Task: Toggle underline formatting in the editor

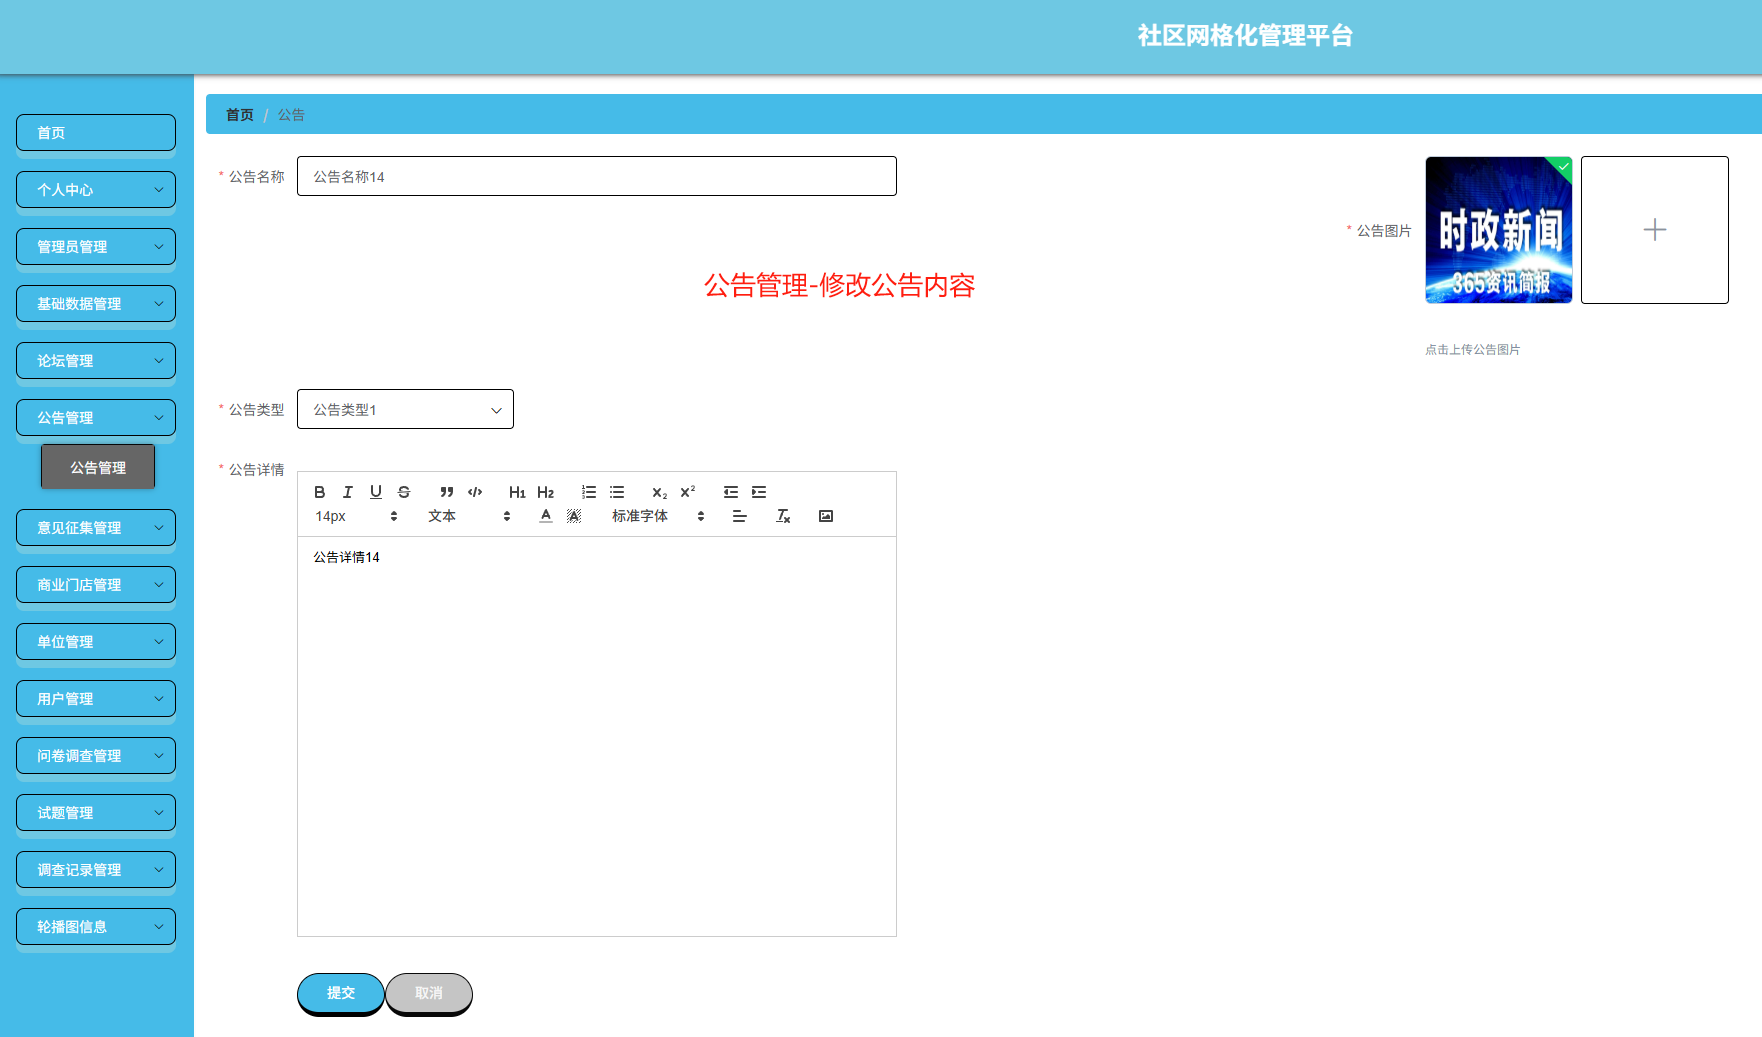Action: (x=376, y=491)
